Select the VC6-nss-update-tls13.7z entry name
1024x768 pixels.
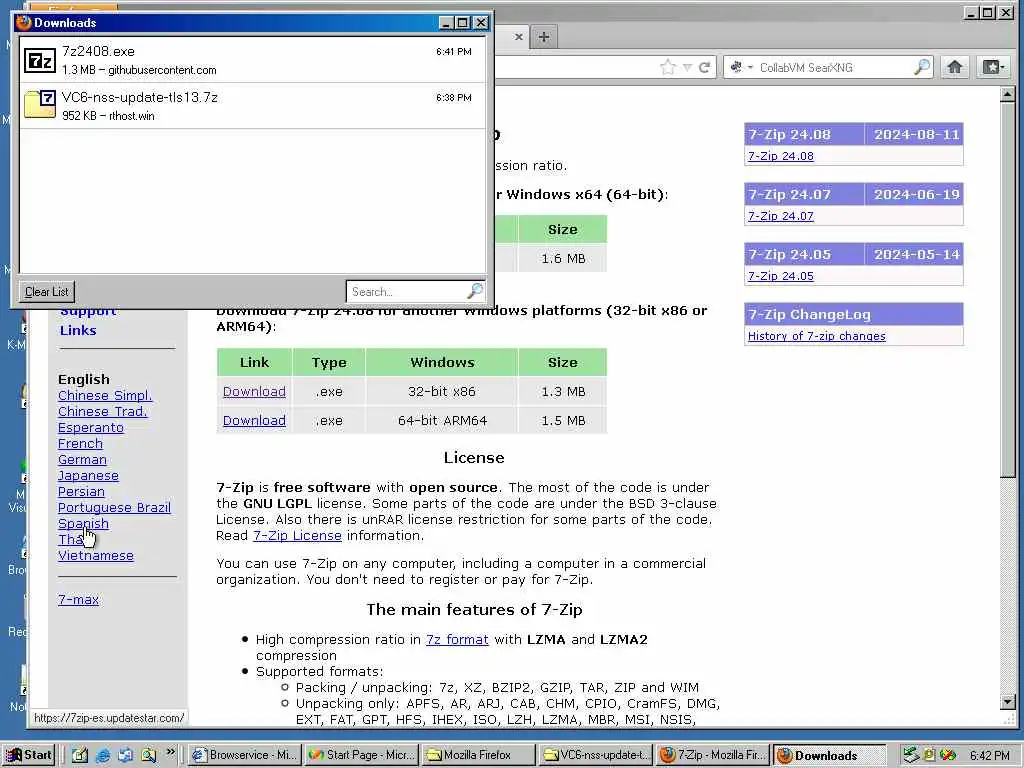click(x=139, y=97)
